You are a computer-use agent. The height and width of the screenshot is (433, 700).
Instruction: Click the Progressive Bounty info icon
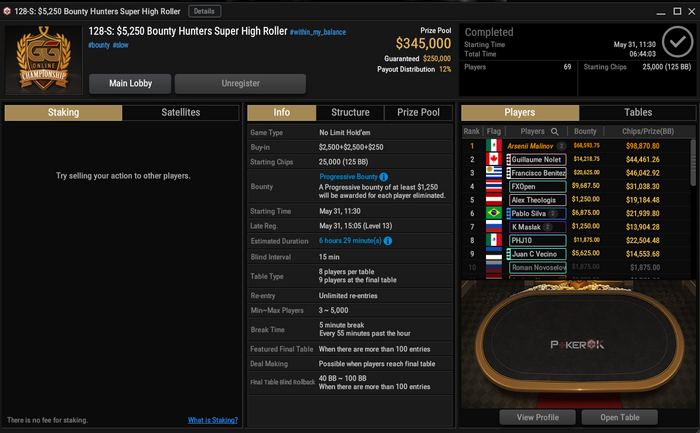pos(383,177)
